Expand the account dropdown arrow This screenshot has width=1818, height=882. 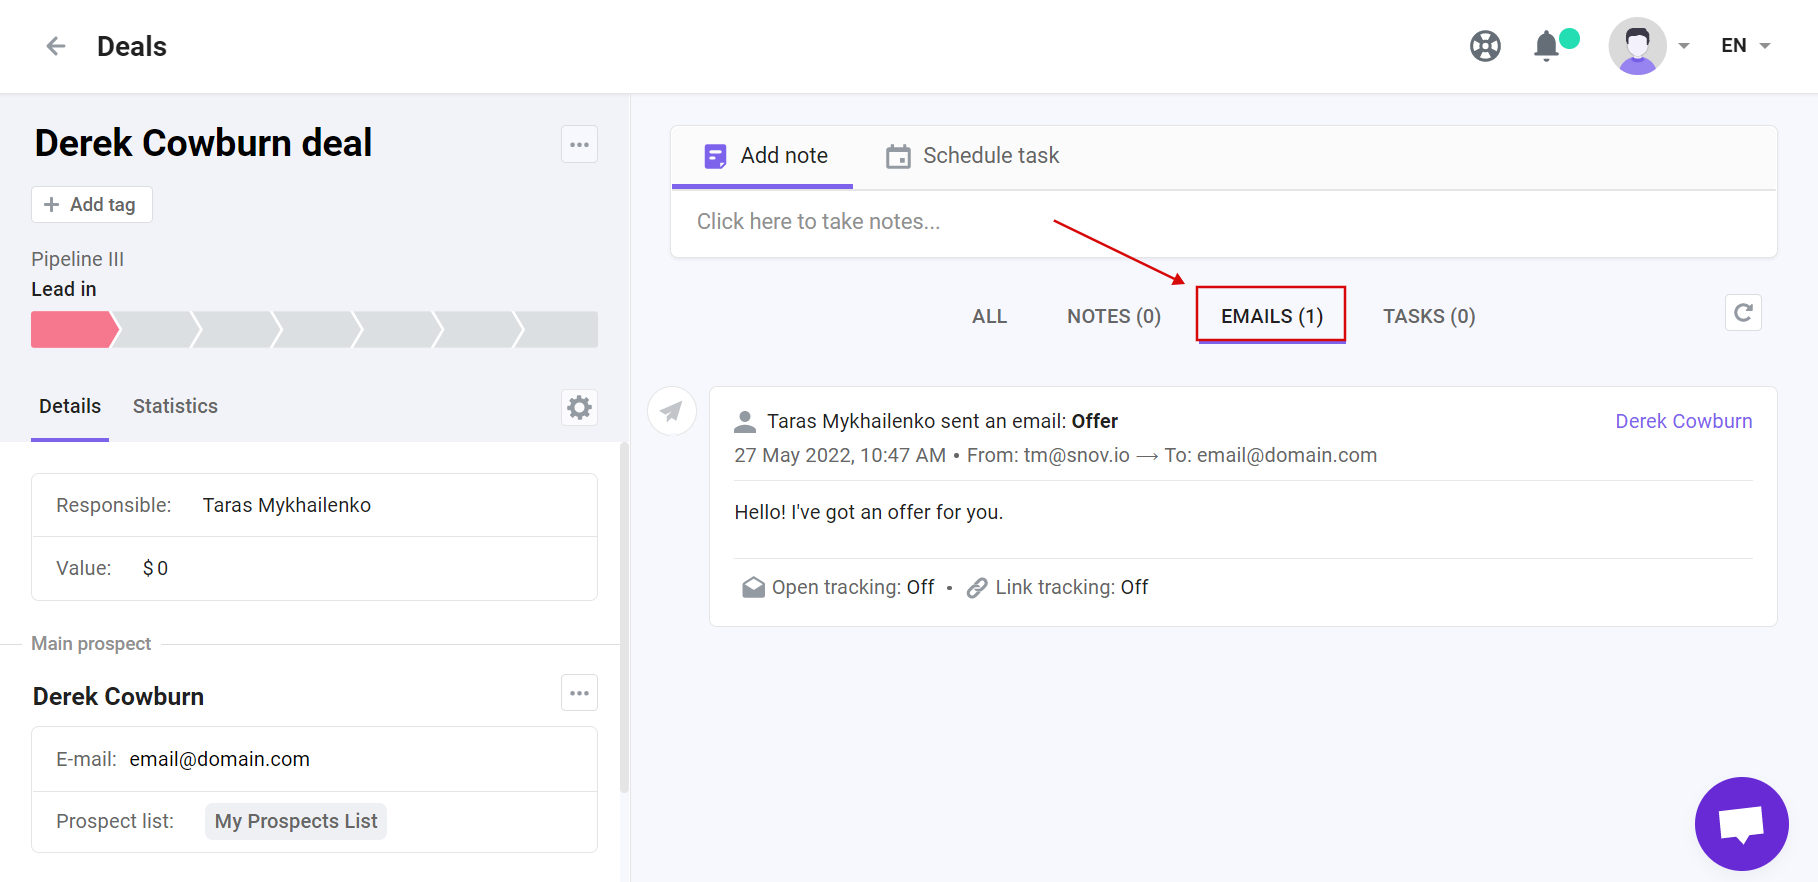1684,46
